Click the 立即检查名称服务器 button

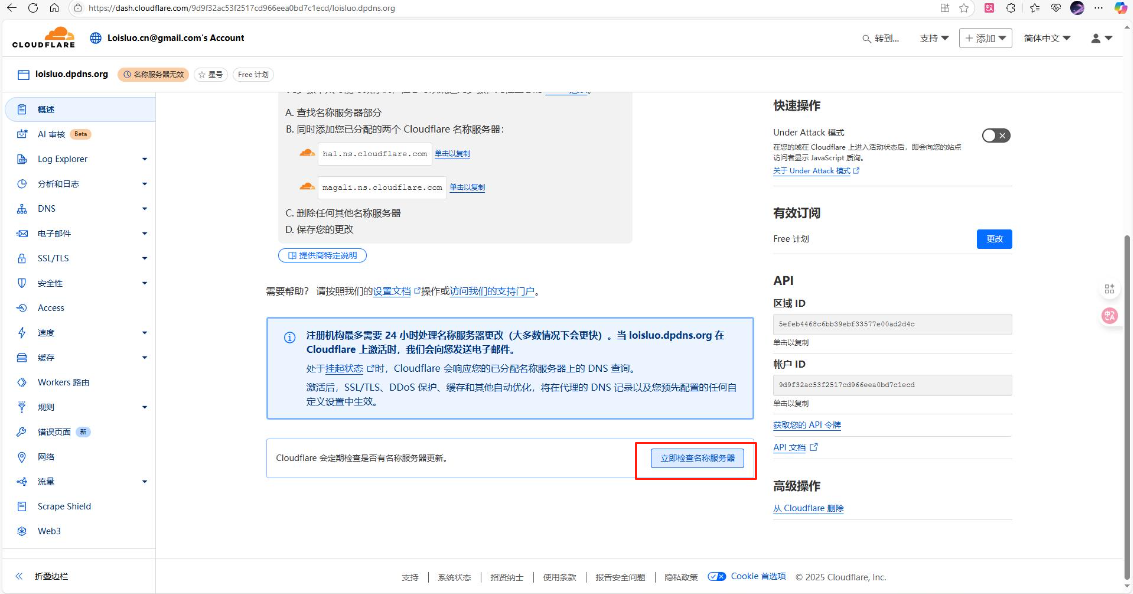click(x=697, y=458)
